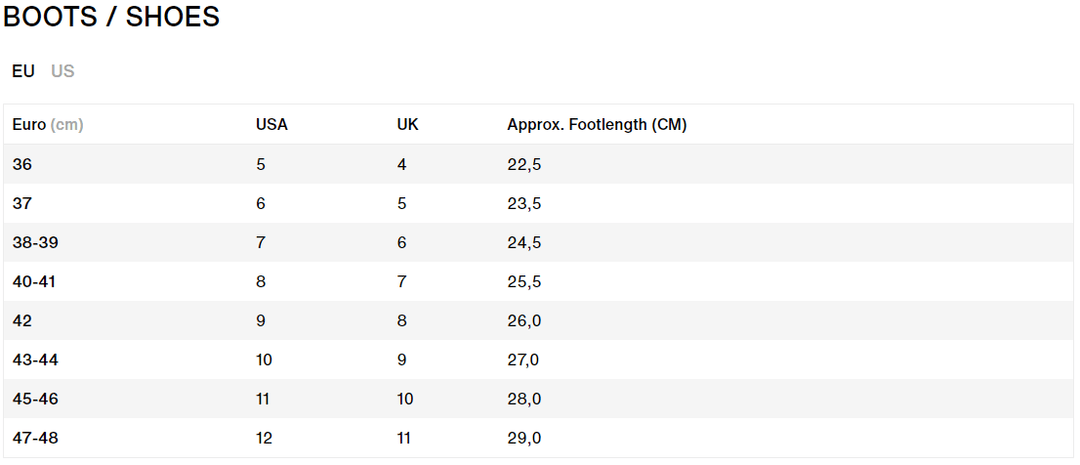Select the Euro size 47-48 cell
This screenshot has width=1080, height=465.
coord(35,437)
